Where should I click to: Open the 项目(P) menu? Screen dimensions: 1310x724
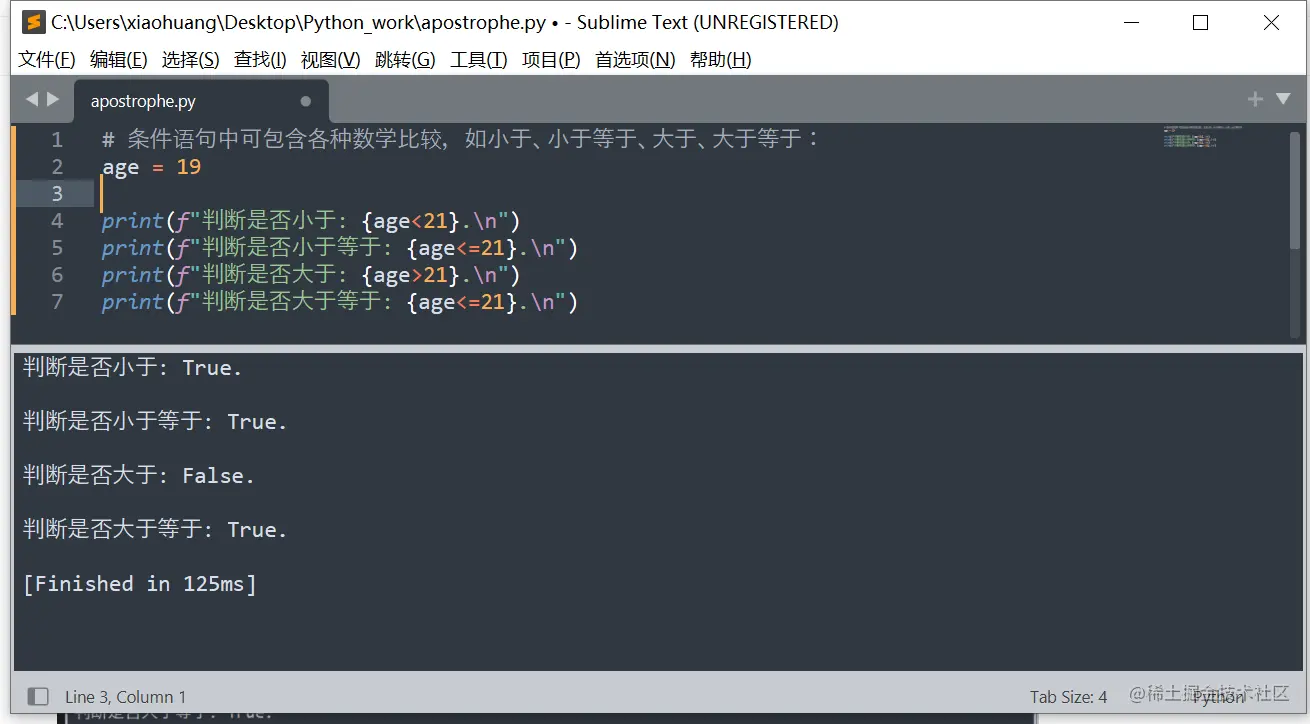pyautogui.click(x=551, y=60)
